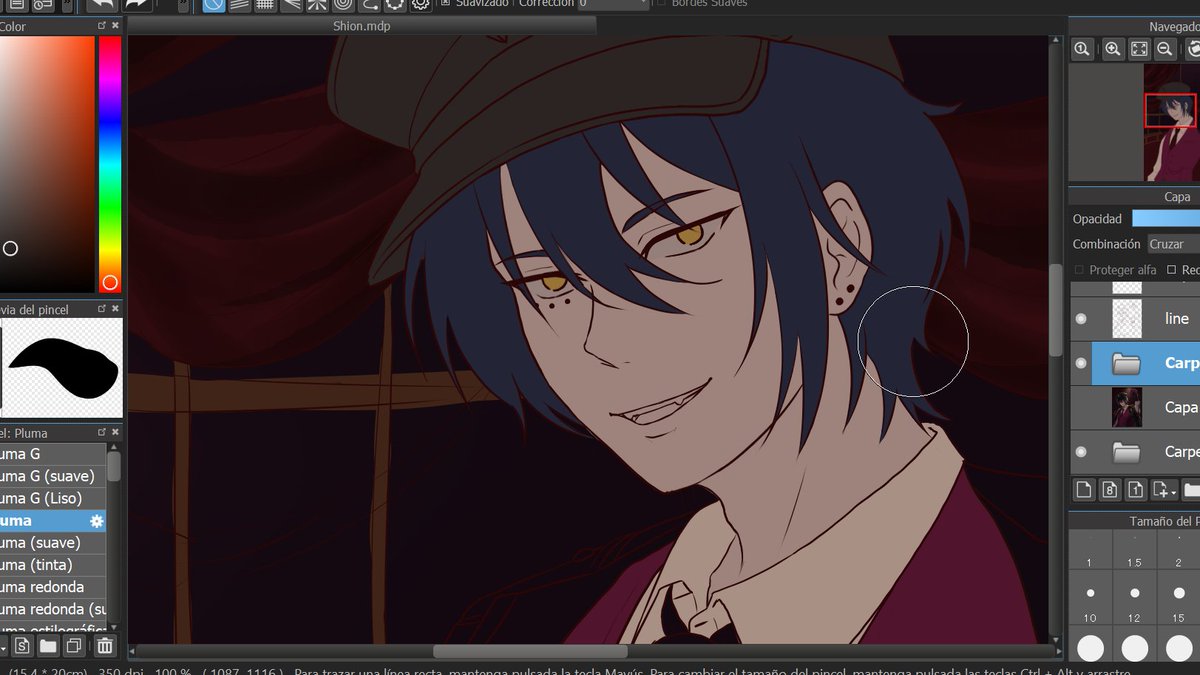Open the add layer dropdown arrow

1172,491
